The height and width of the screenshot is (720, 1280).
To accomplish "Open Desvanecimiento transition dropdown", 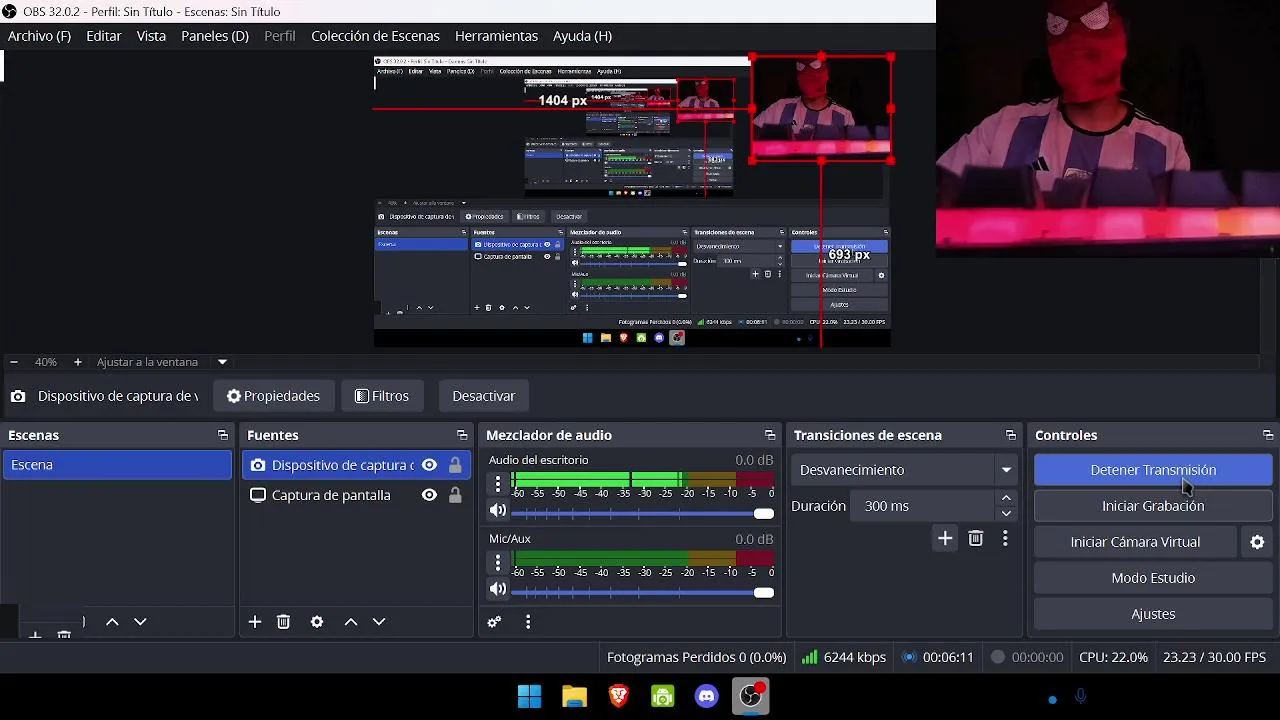I will [x=905, y=470].
